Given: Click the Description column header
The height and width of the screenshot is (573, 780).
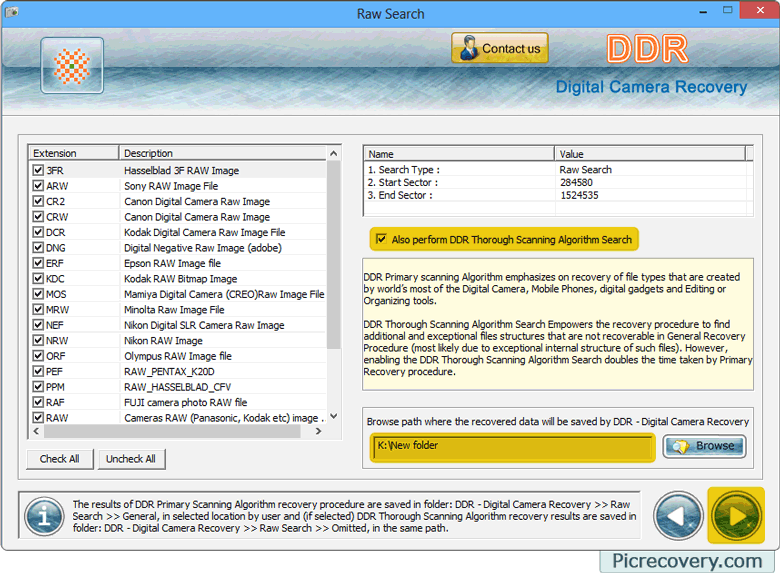Looking at the screenshot, I should pos(223,153).
